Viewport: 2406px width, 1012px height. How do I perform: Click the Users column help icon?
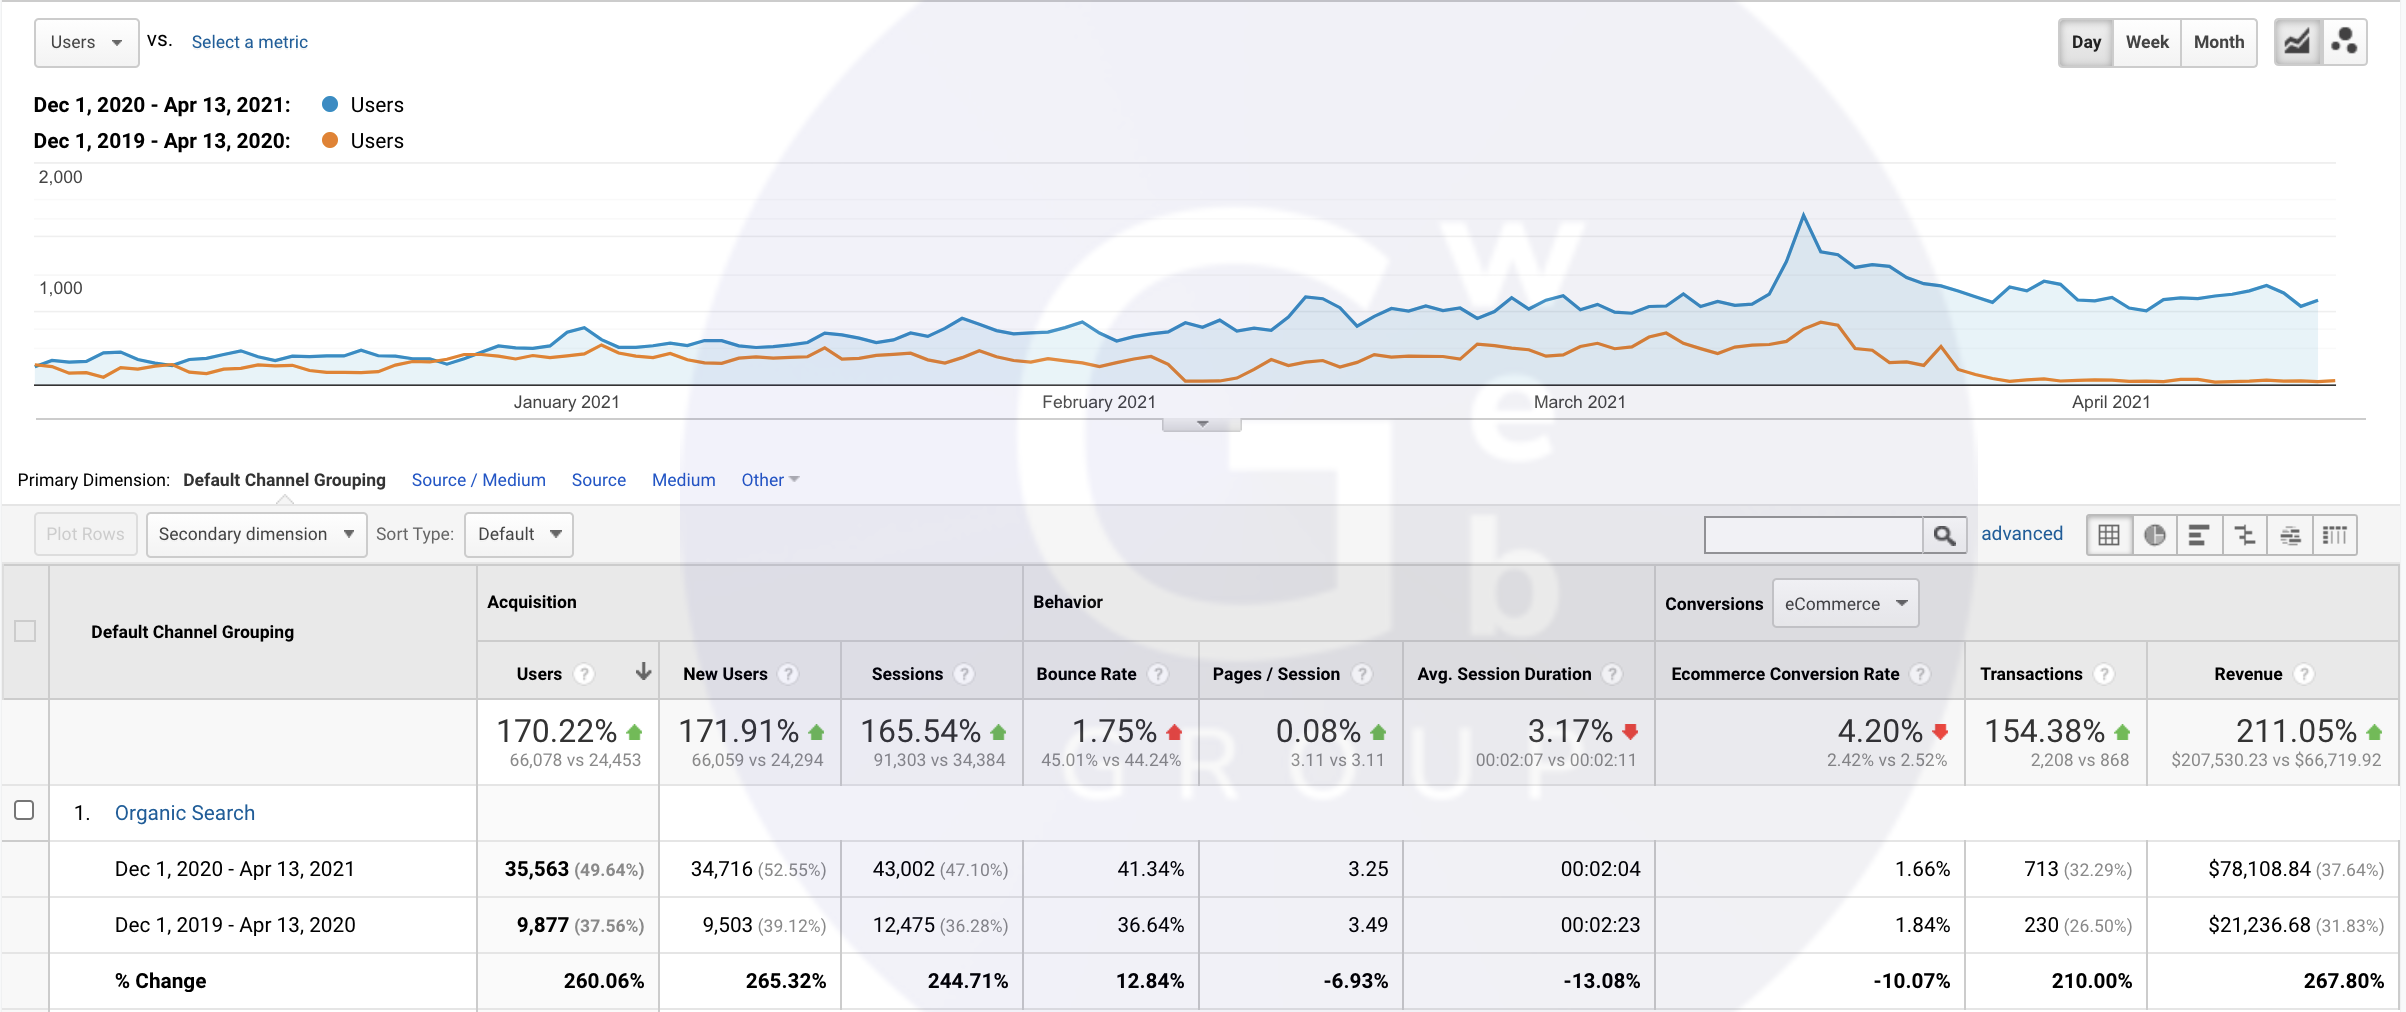point(585,674)
